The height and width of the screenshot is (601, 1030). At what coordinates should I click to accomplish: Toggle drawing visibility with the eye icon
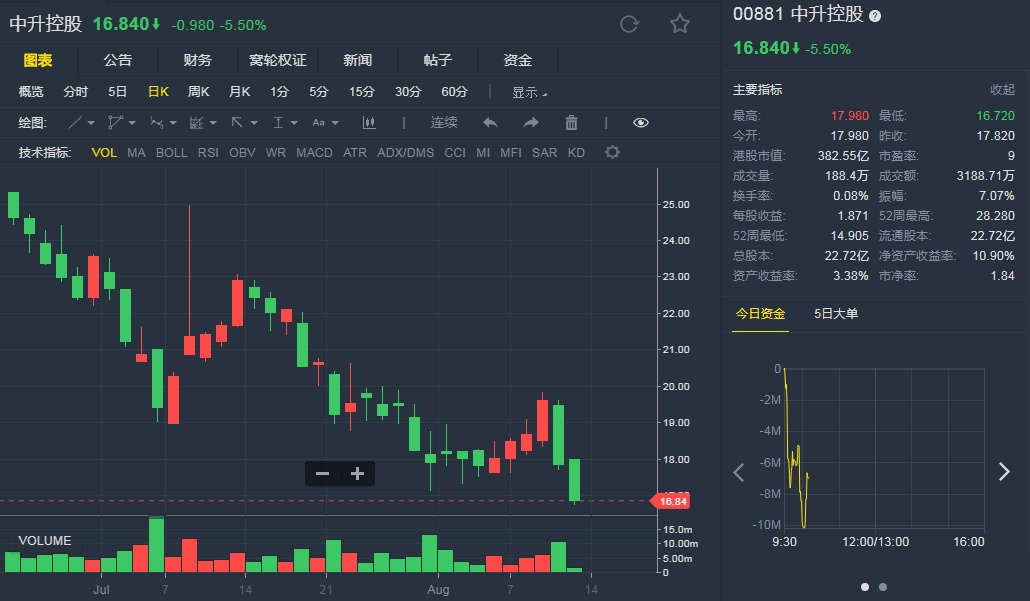pos(641,123)
